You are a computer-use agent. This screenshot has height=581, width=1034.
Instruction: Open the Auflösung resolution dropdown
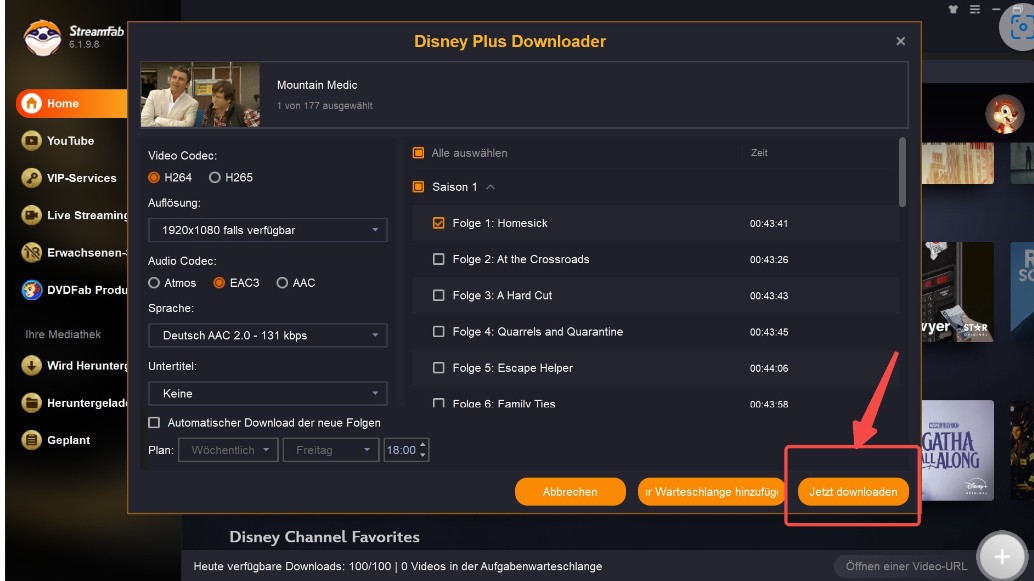[268, 230]
